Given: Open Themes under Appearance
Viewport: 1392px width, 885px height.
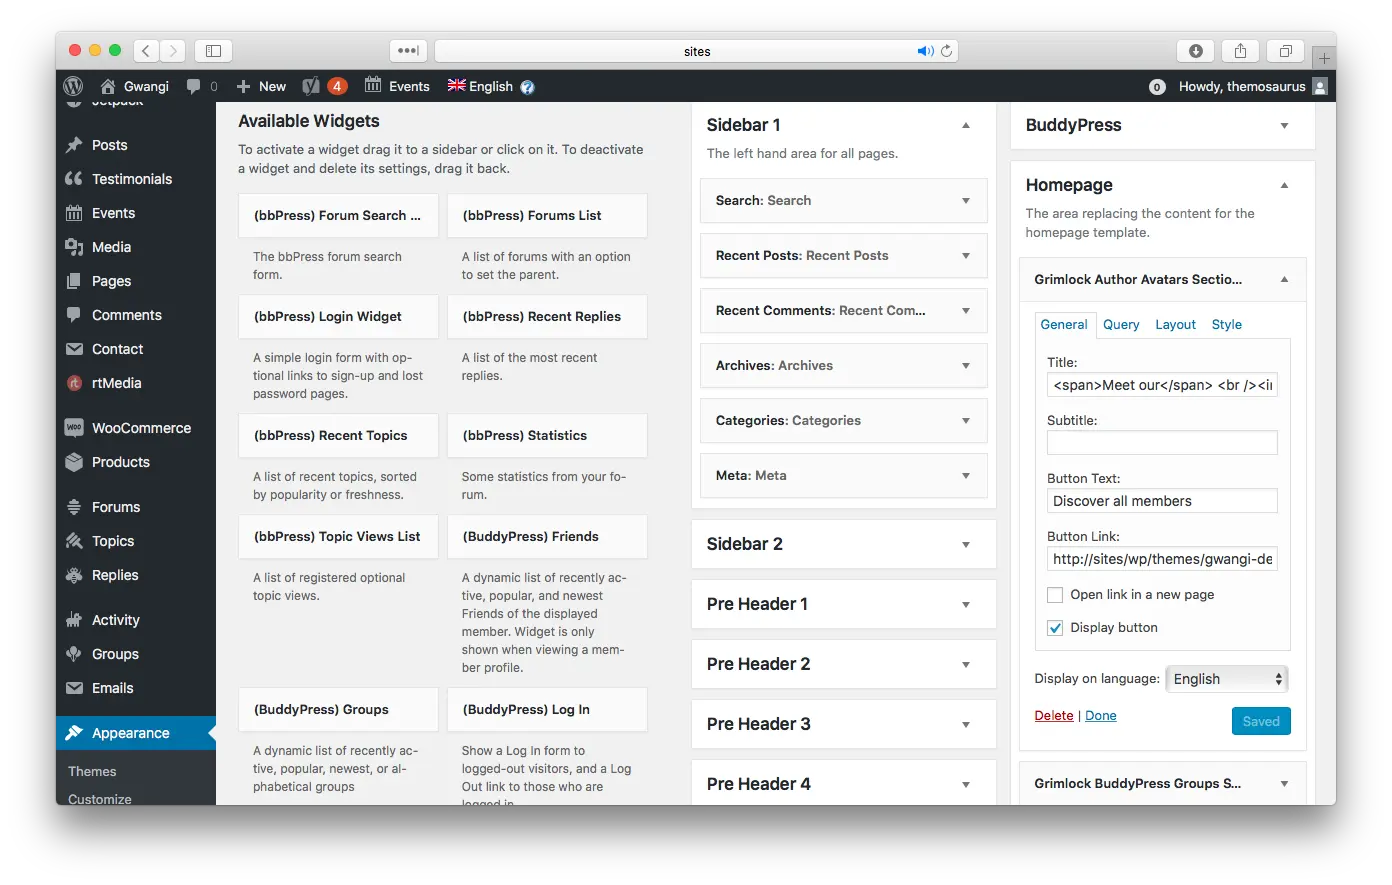Looking at the screenshot, I should [x=92, y=772].
